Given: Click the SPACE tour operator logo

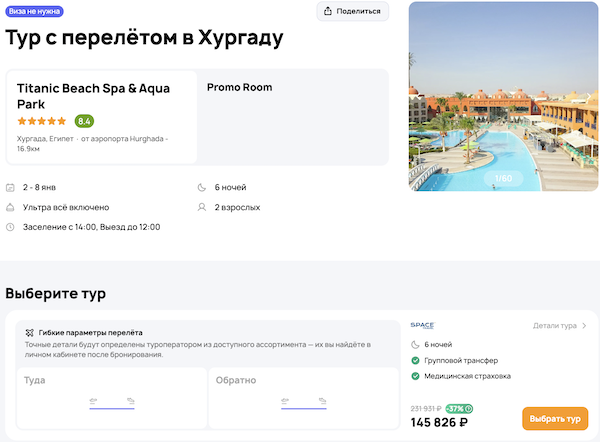Looking at the screenshot, I should [422, 325].
